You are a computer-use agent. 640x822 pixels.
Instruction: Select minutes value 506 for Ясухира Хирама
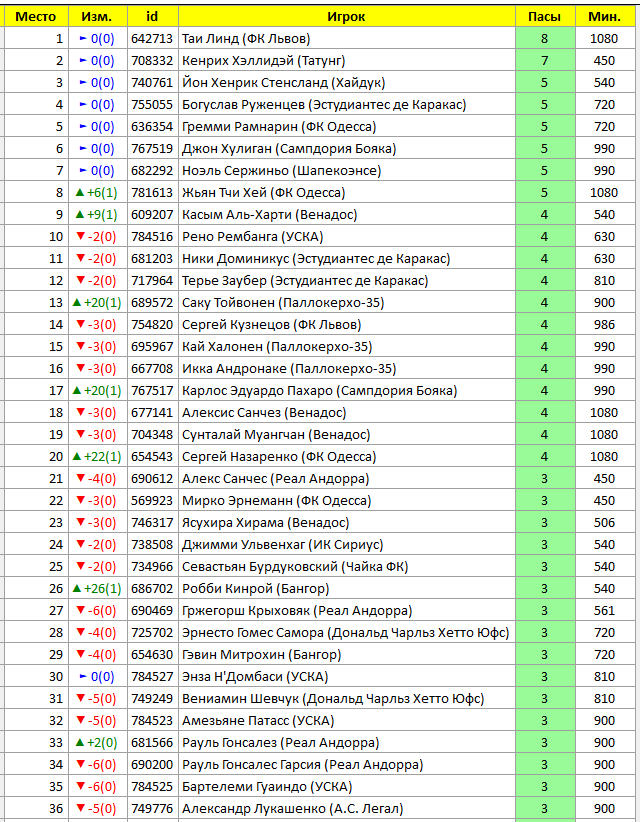pos(604,523)
